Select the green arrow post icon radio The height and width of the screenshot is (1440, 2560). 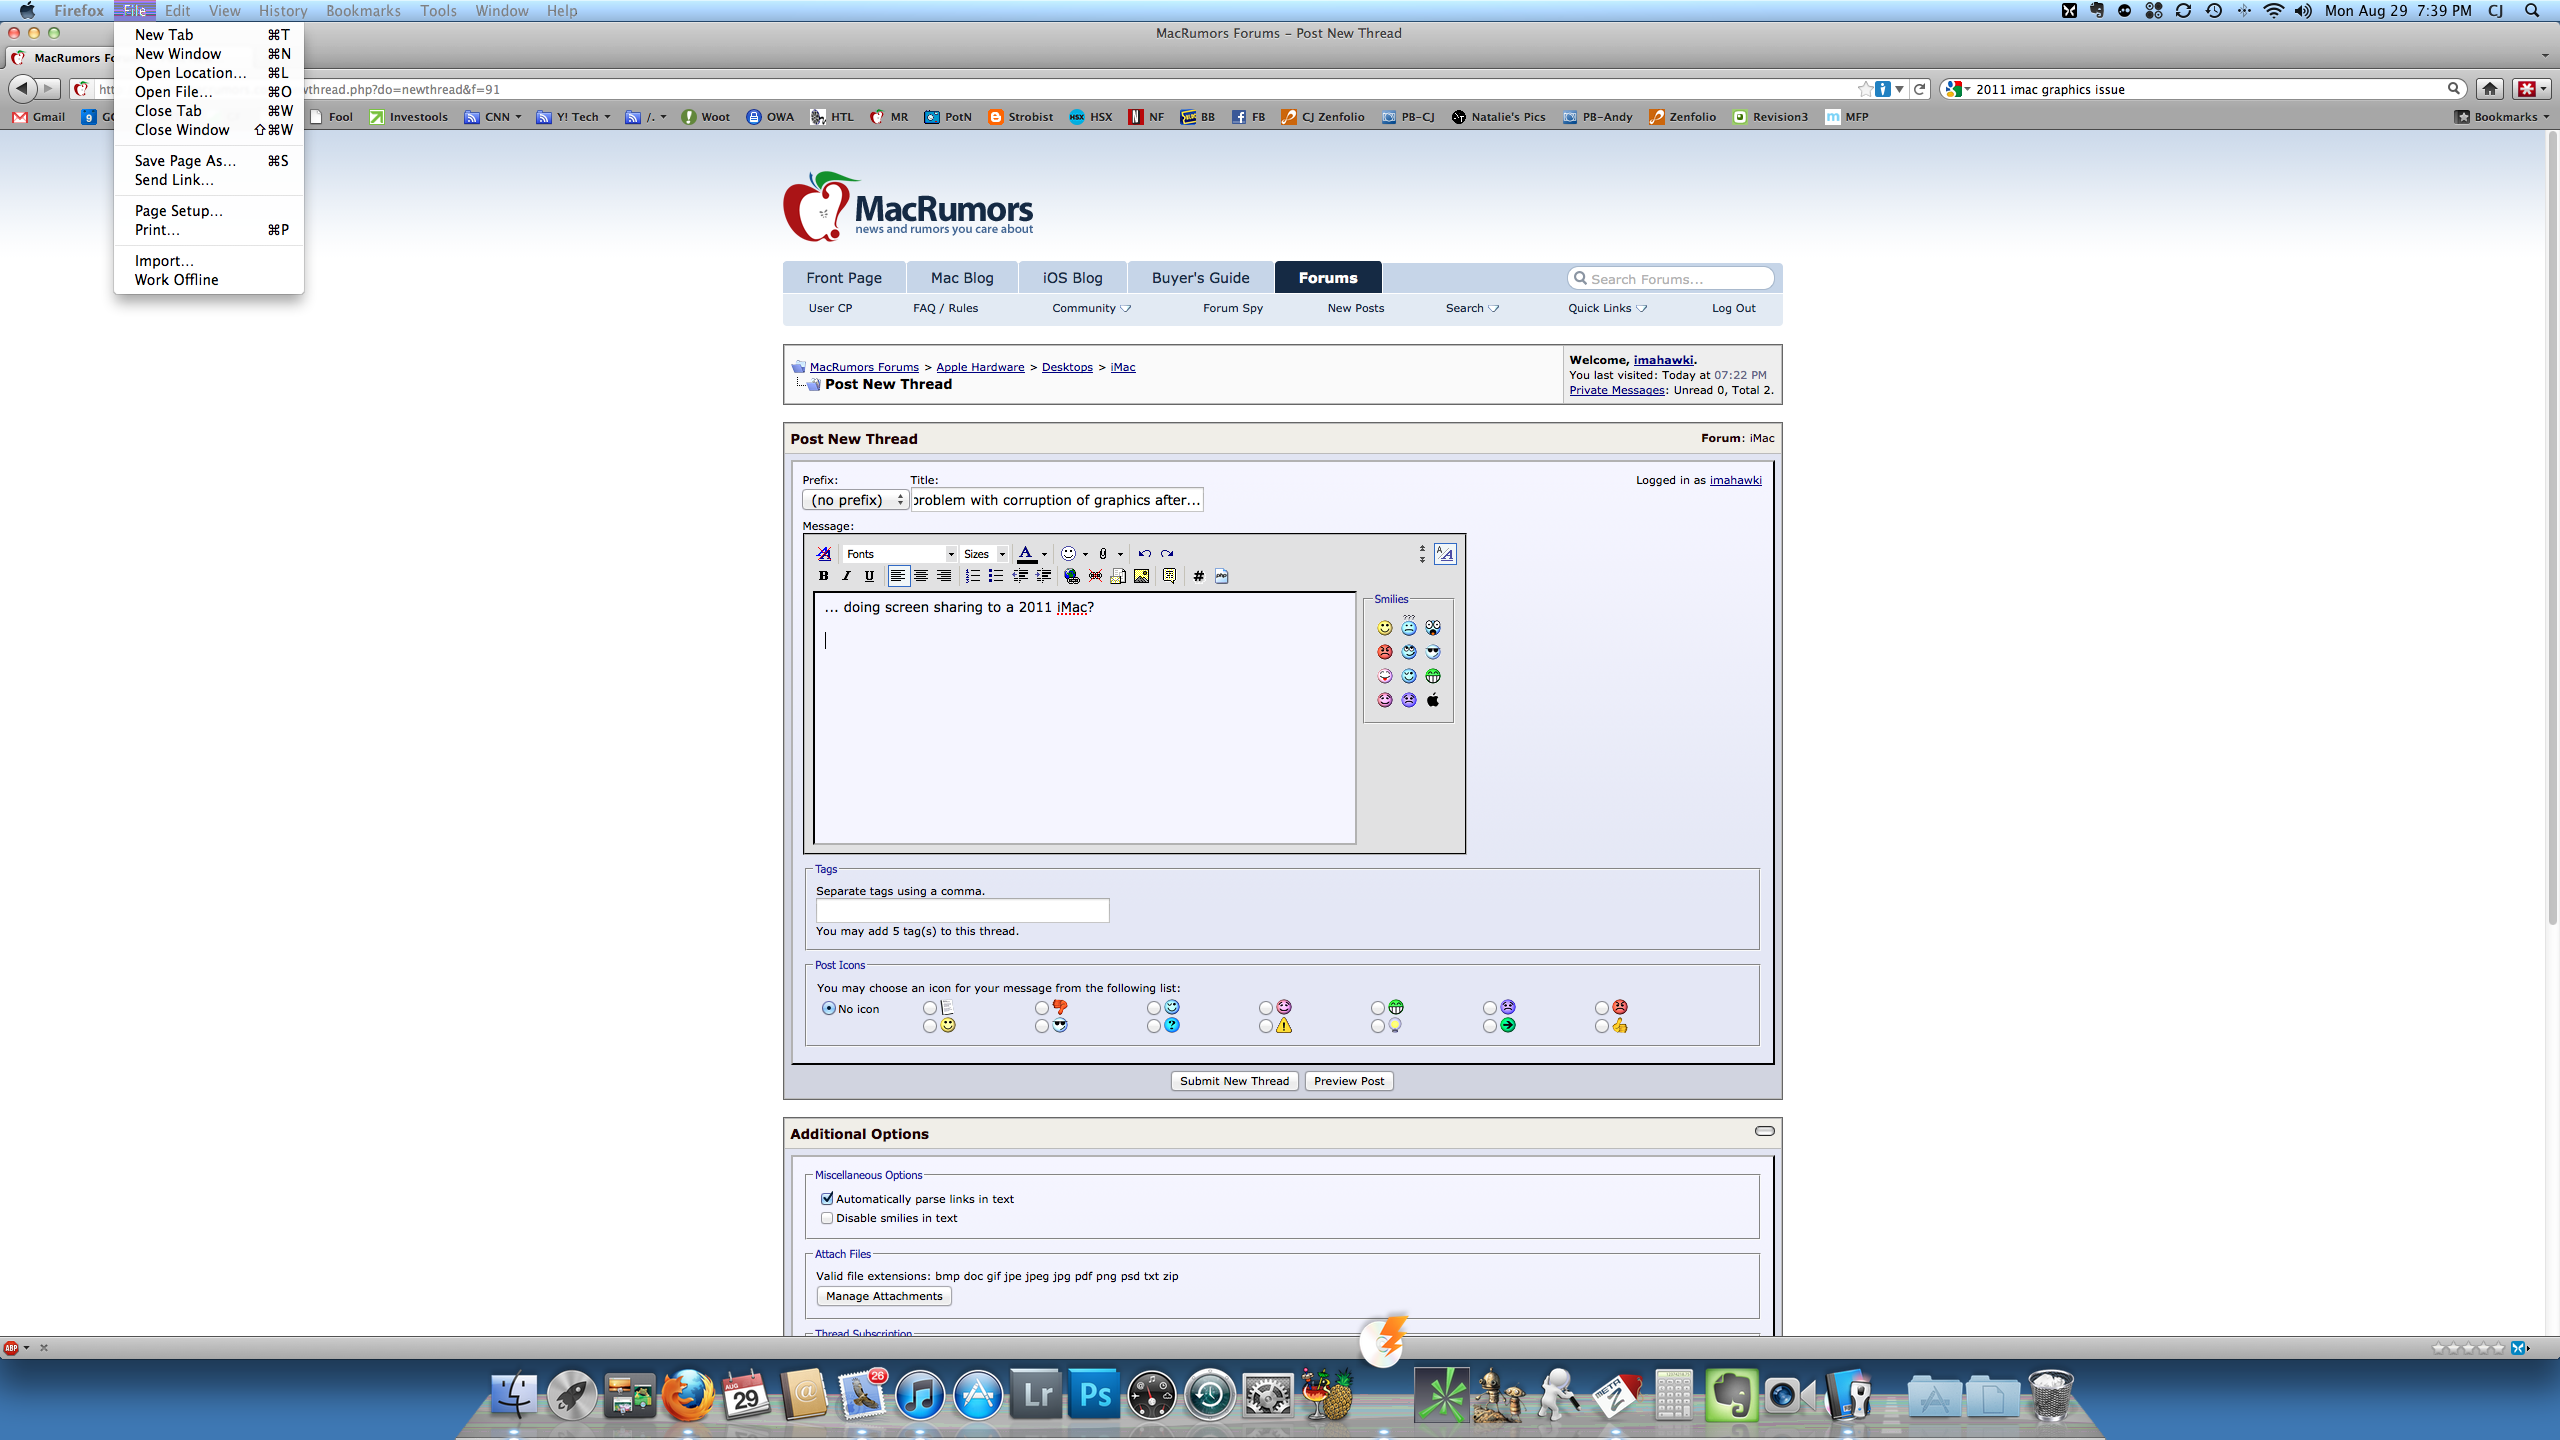[1490, 1026]
